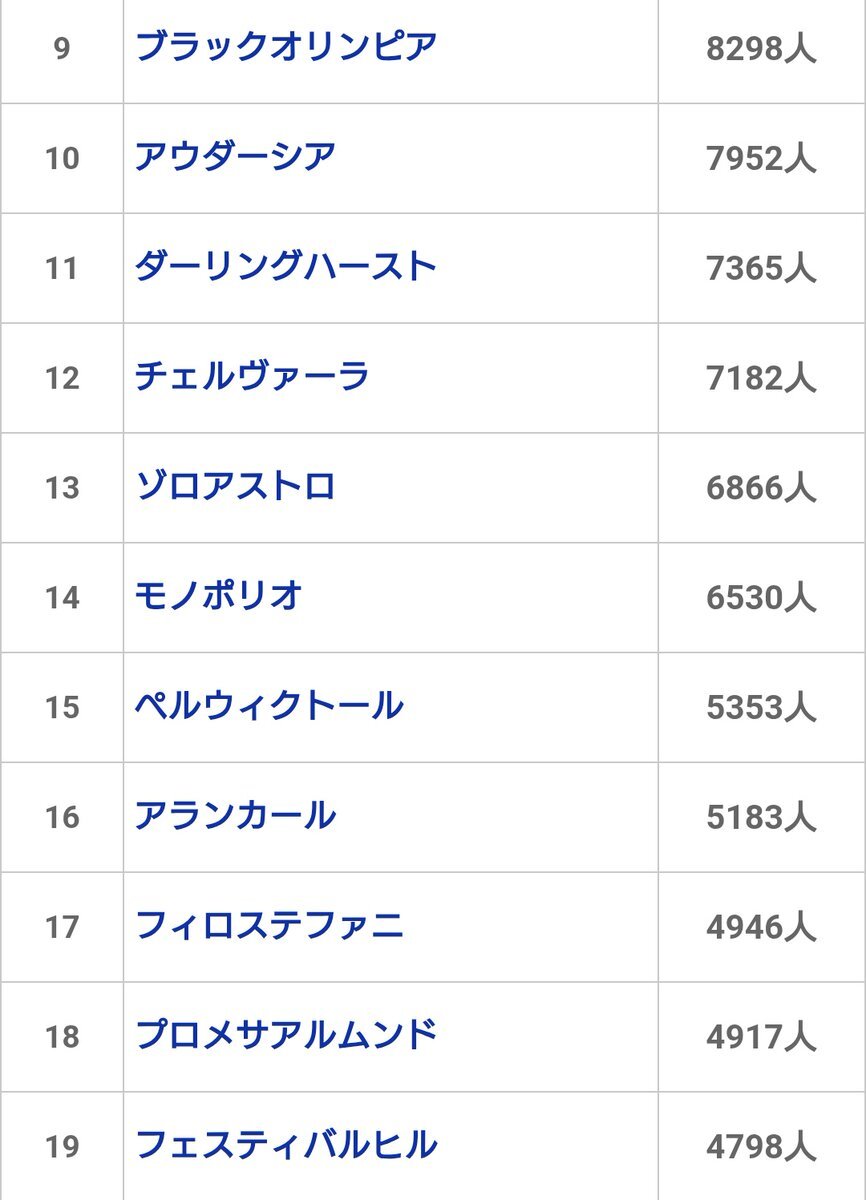Open the プロメサアルムンド link
866x1200 pixels.
(x=286, y=1035)
